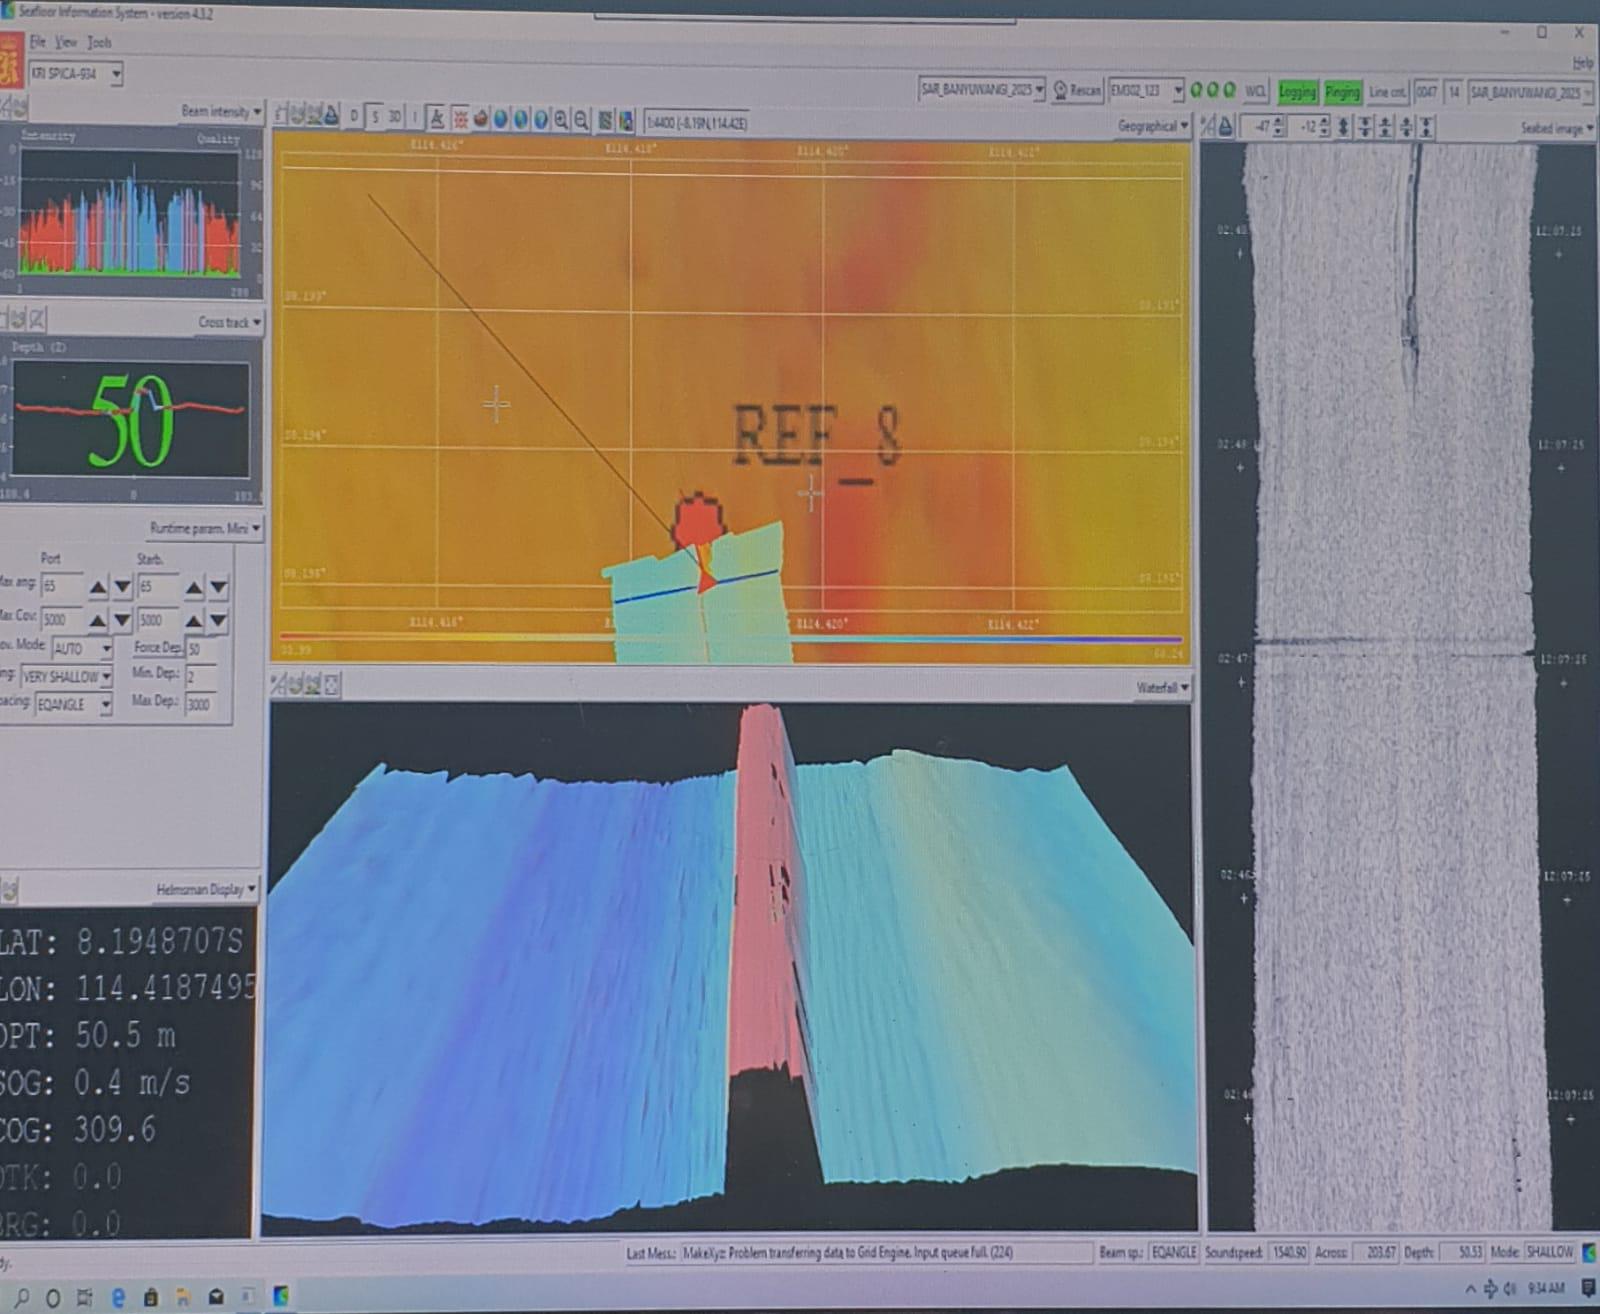Viewport: 1600px width, 1314px height.
Task: Increase Port Max angle with up arrow
Action: pos(98,588)
